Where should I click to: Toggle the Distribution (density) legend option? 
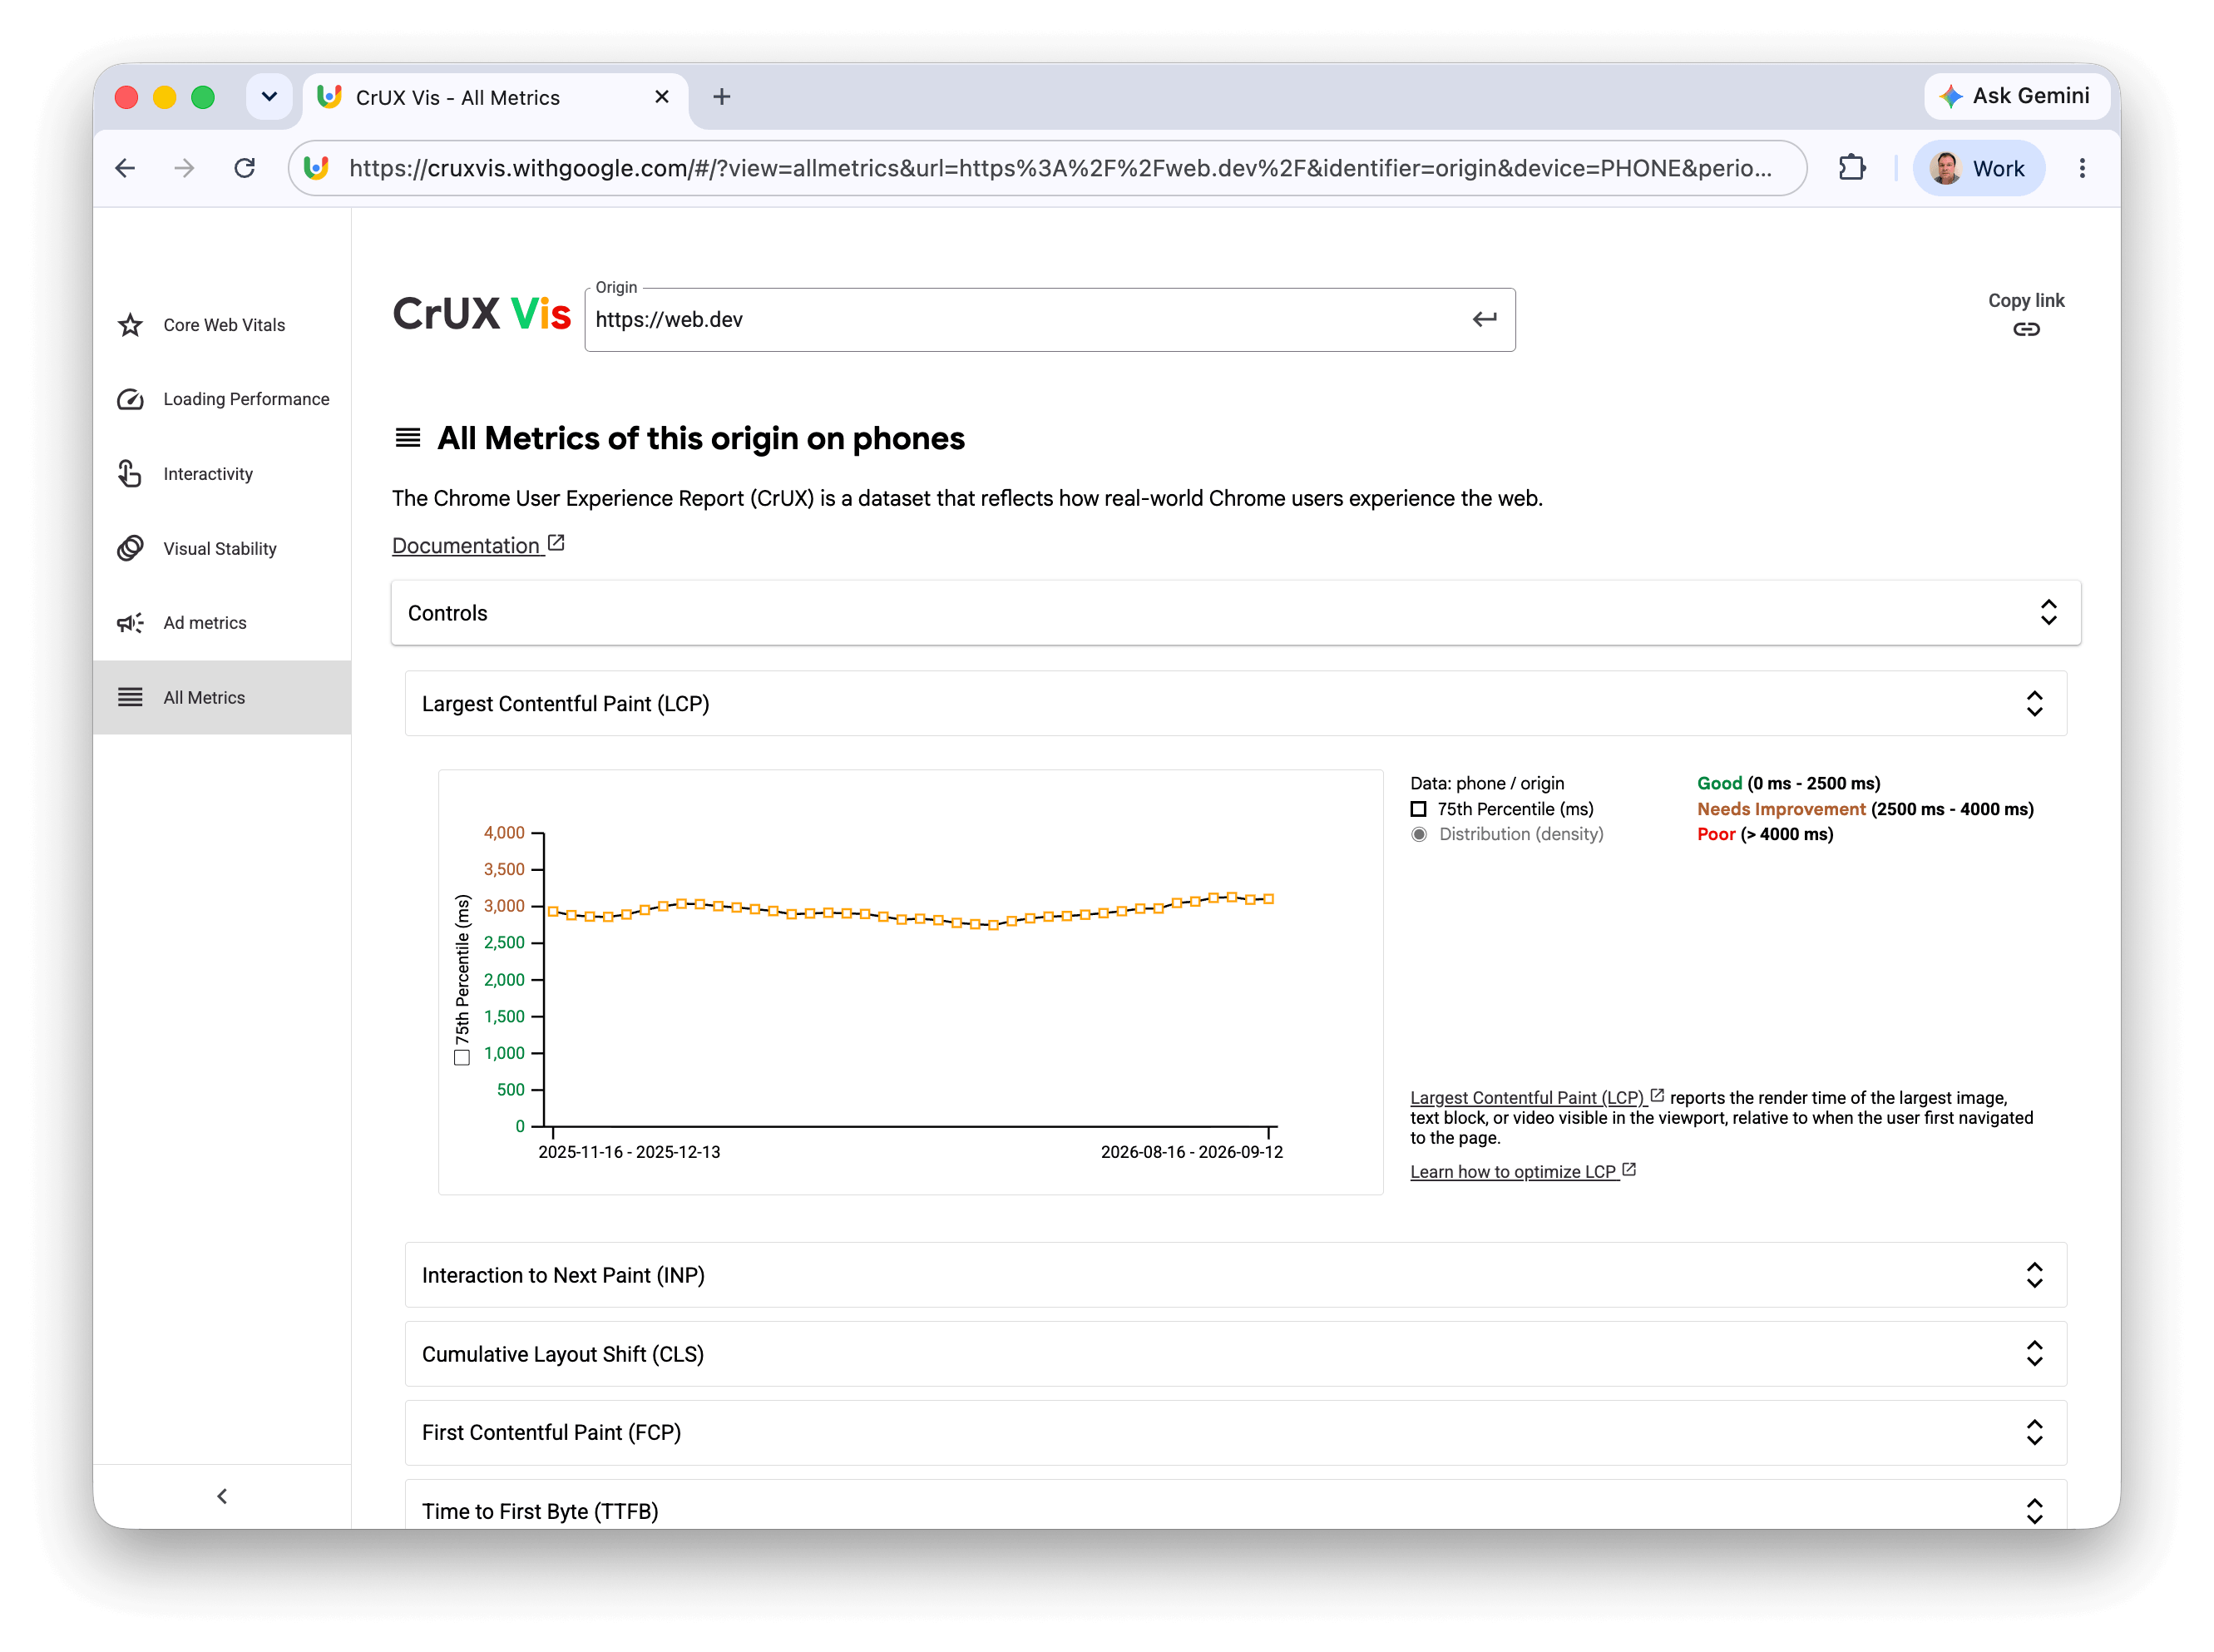[x=1419, y=834]
